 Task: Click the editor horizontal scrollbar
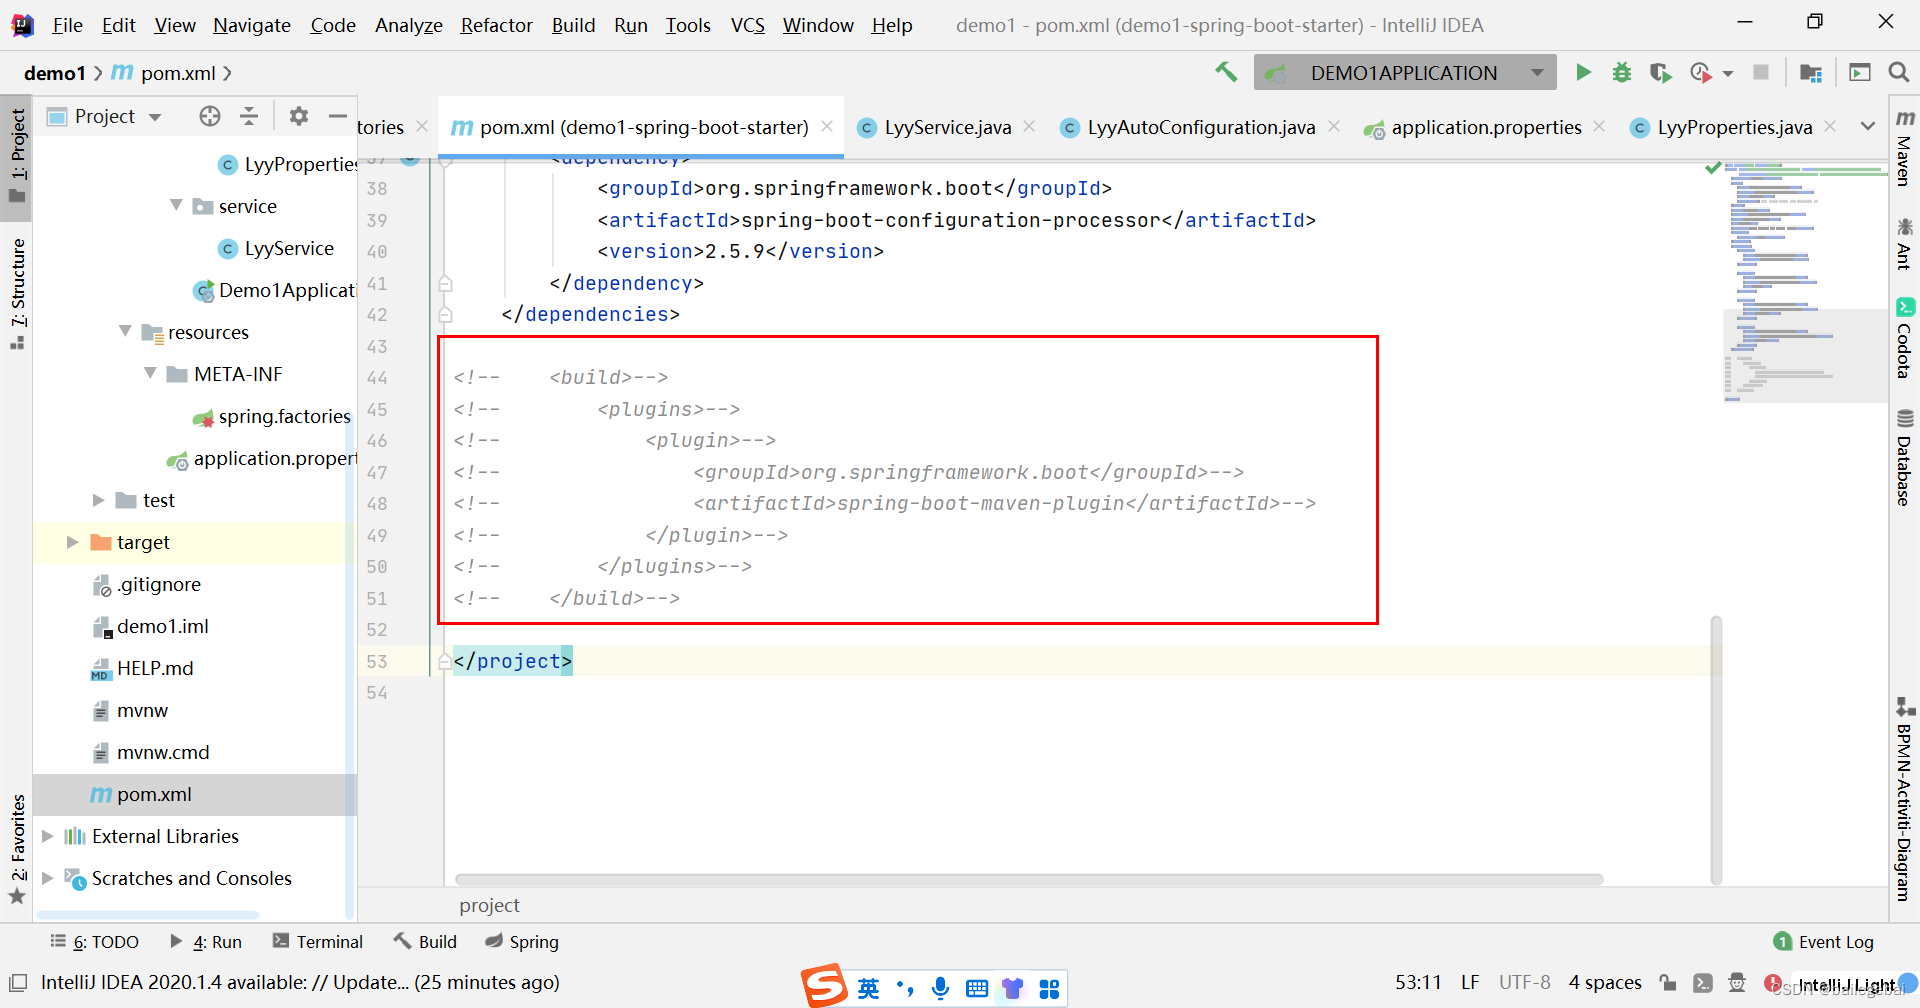click(1029, 880)
